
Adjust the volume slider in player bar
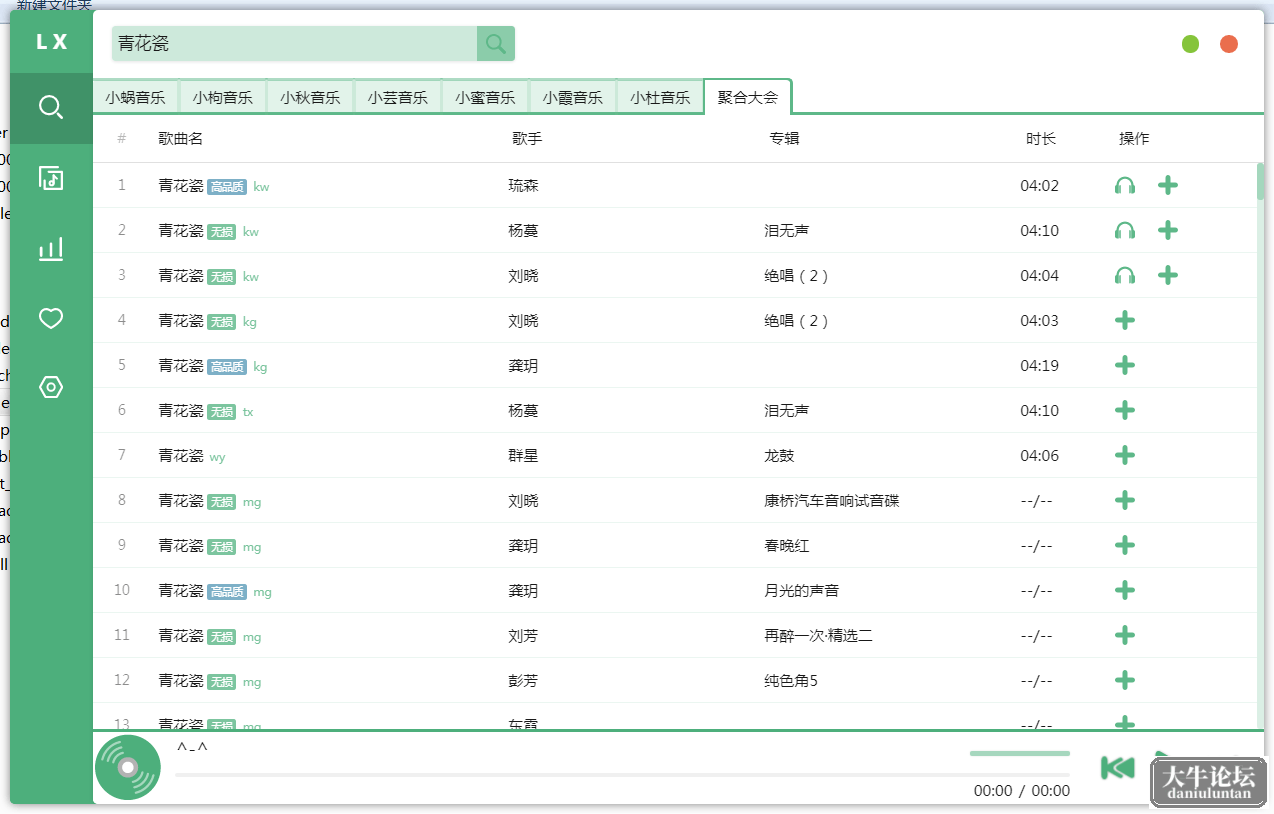(1020, 753)
